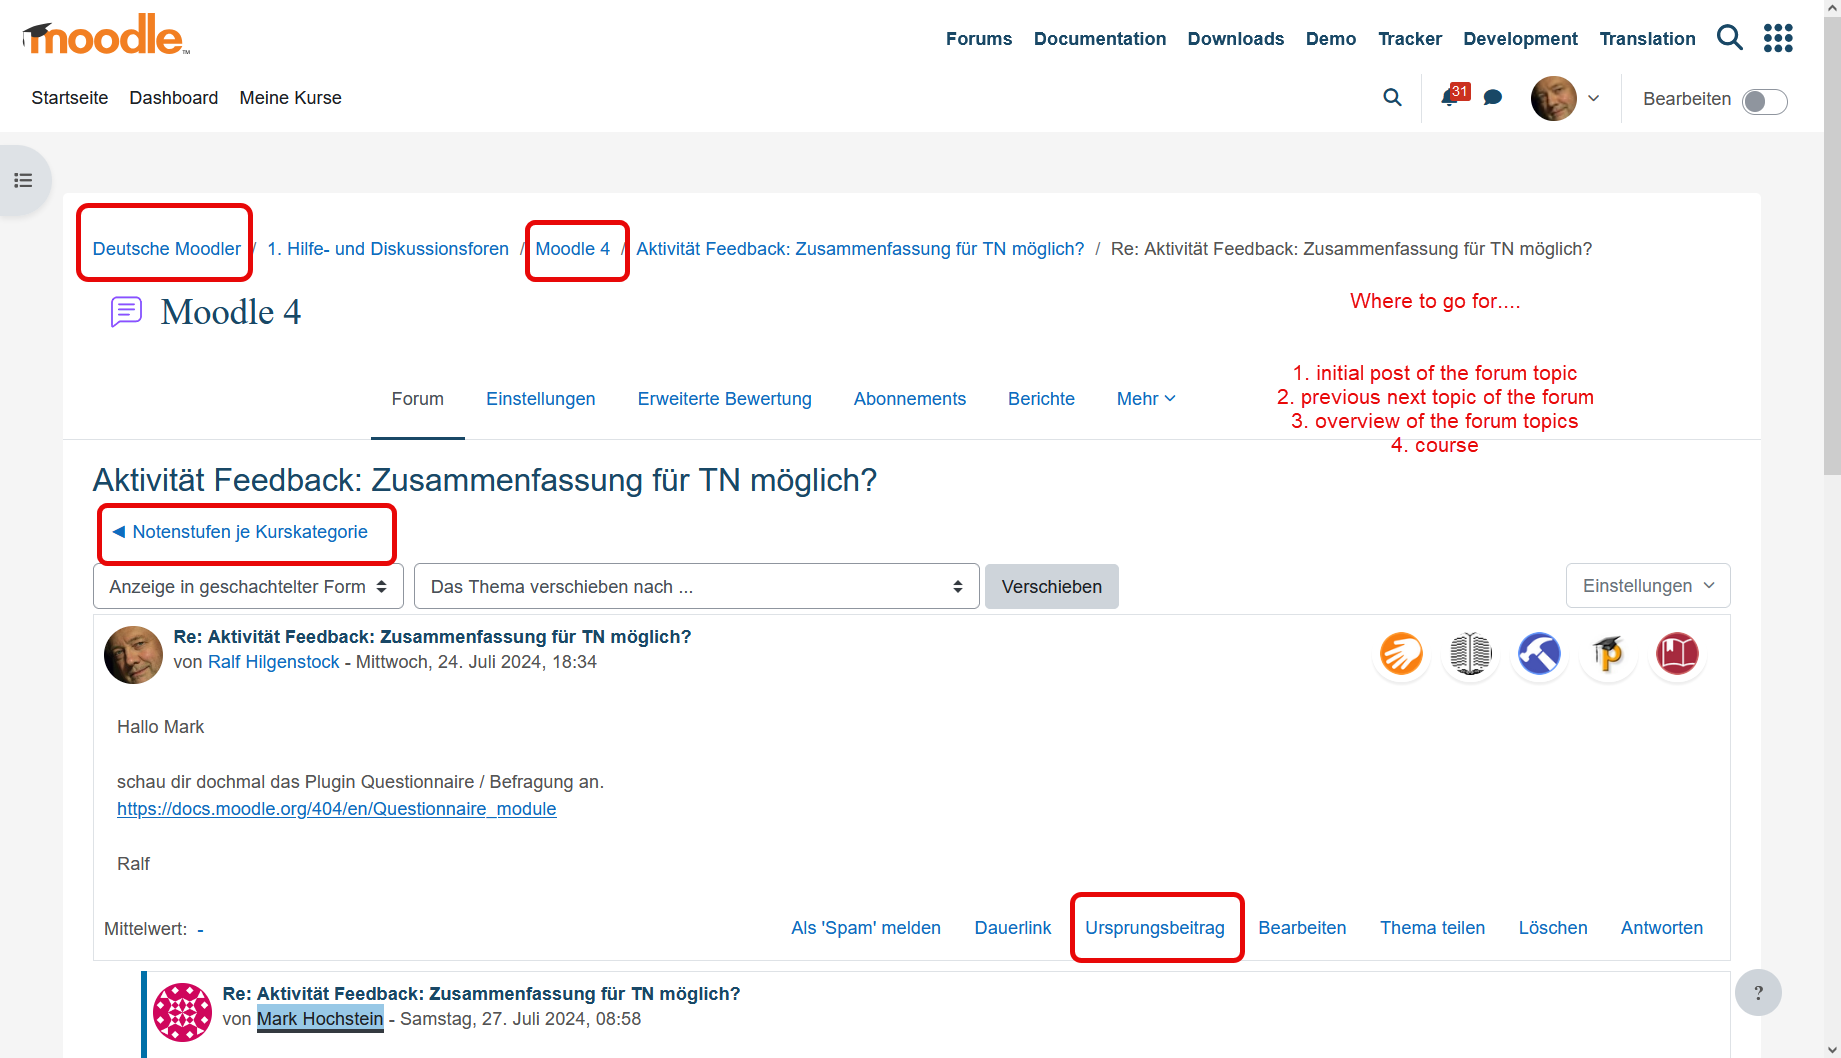Switch to the Einstellungen tab

[541, 399]
